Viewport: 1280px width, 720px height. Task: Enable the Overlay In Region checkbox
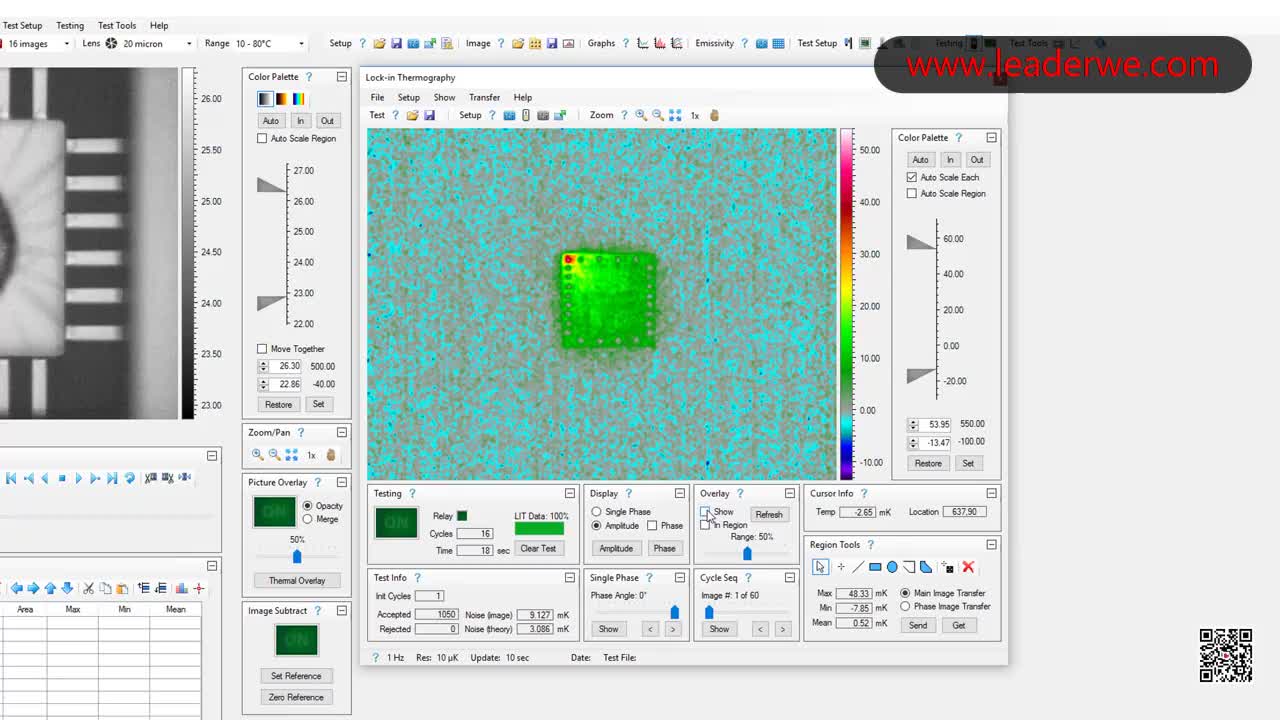pyautogui.click(x=705, y=525)
